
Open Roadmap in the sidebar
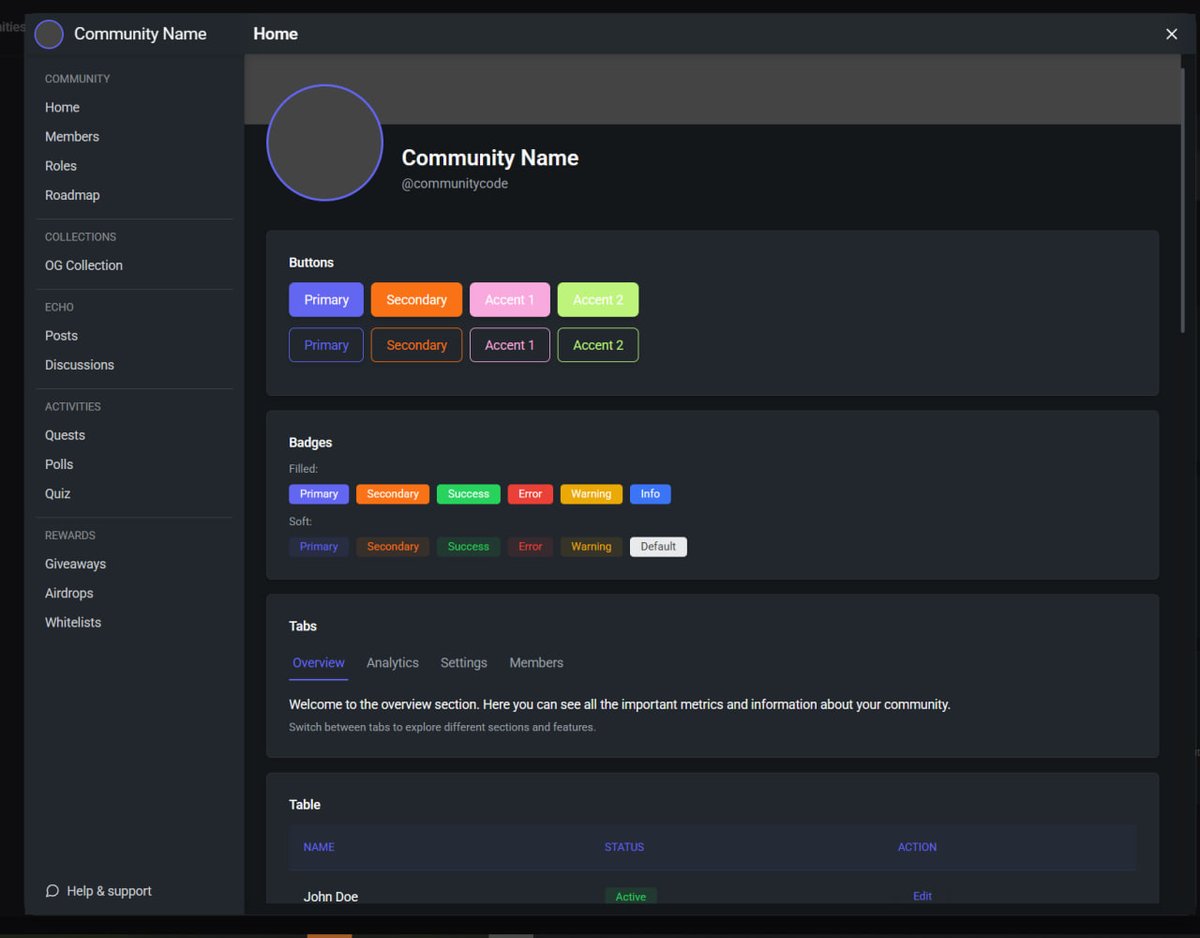pyautogui.click(x=72, y=195)
